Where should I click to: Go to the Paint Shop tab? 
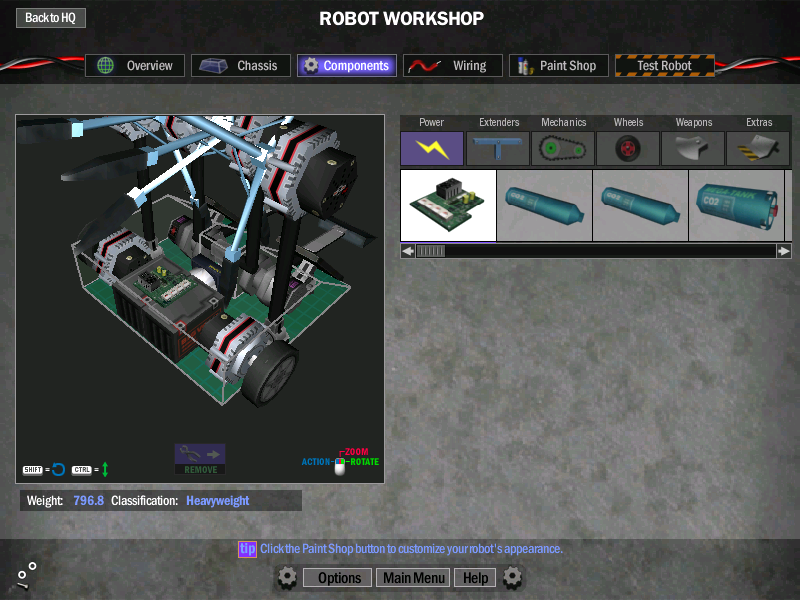(x=558, y=66)
